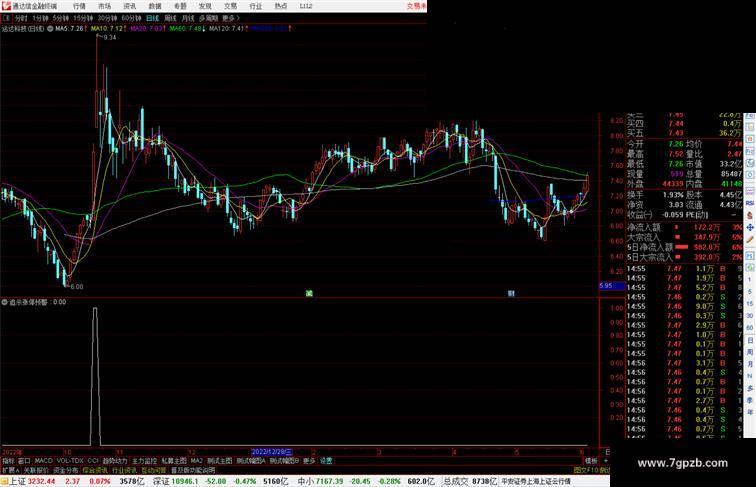The width and height of the screenshot is (756, 487).
Task: Click the 通达信 app logo icon
Action: [6, 6]
